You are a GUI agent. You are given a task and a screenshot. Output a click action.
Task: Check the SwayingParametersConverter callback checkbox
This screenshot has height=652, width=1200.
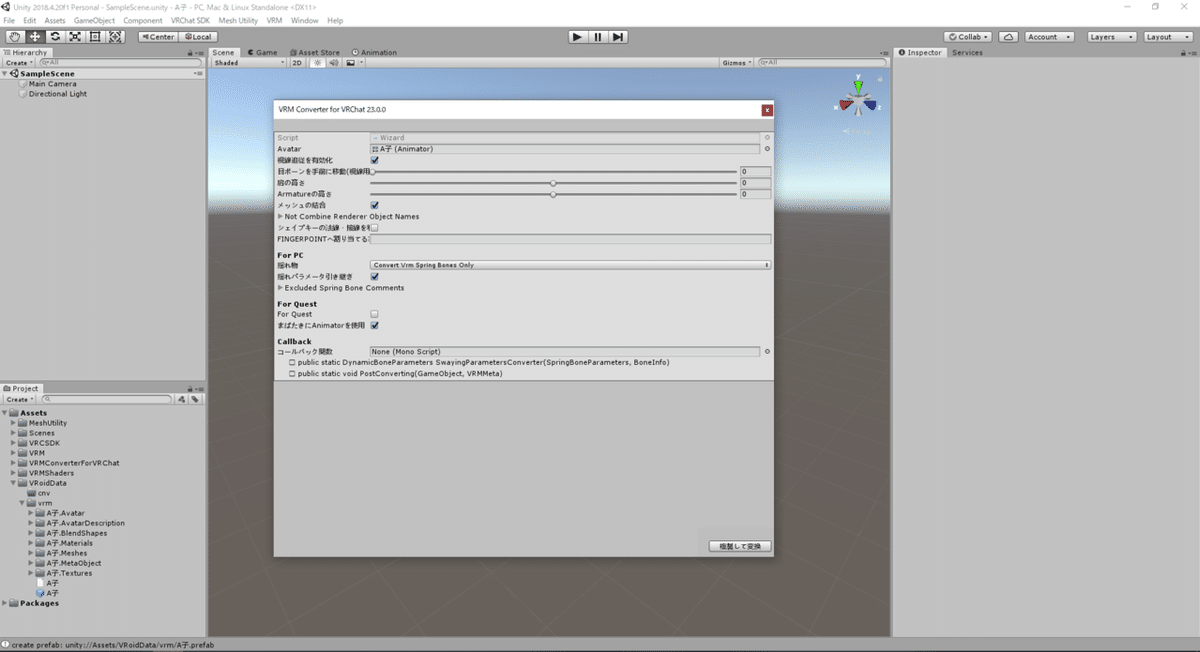pyautogui.click(x=292, y=362)
